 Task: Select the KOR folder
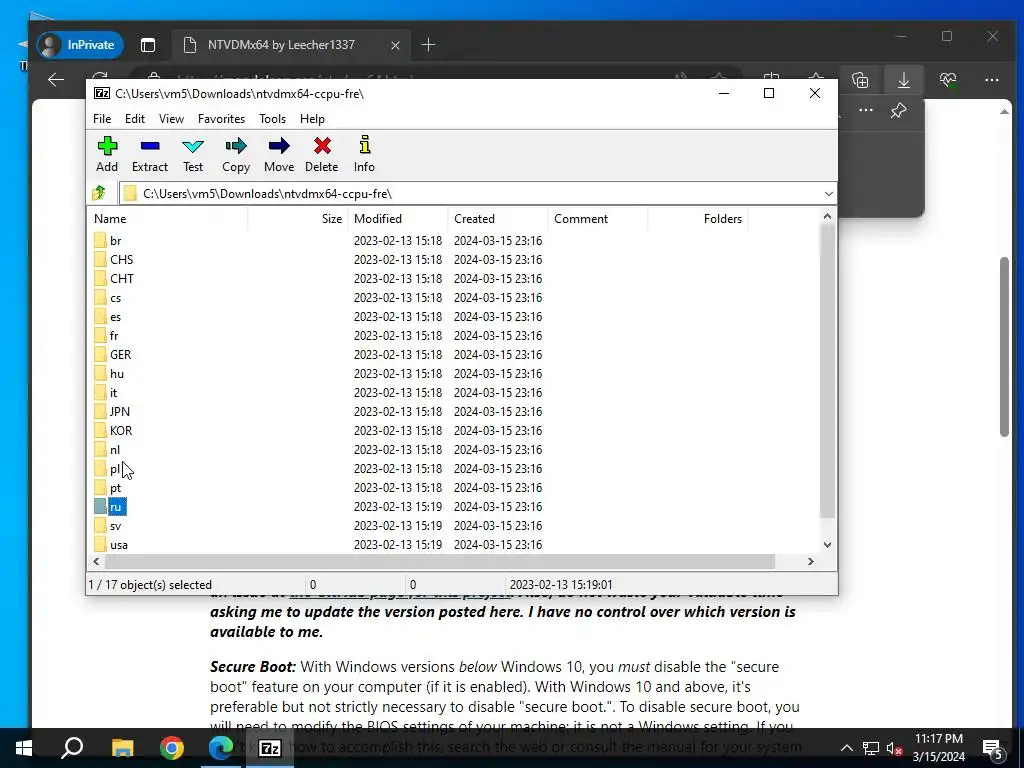click(113, 430)
